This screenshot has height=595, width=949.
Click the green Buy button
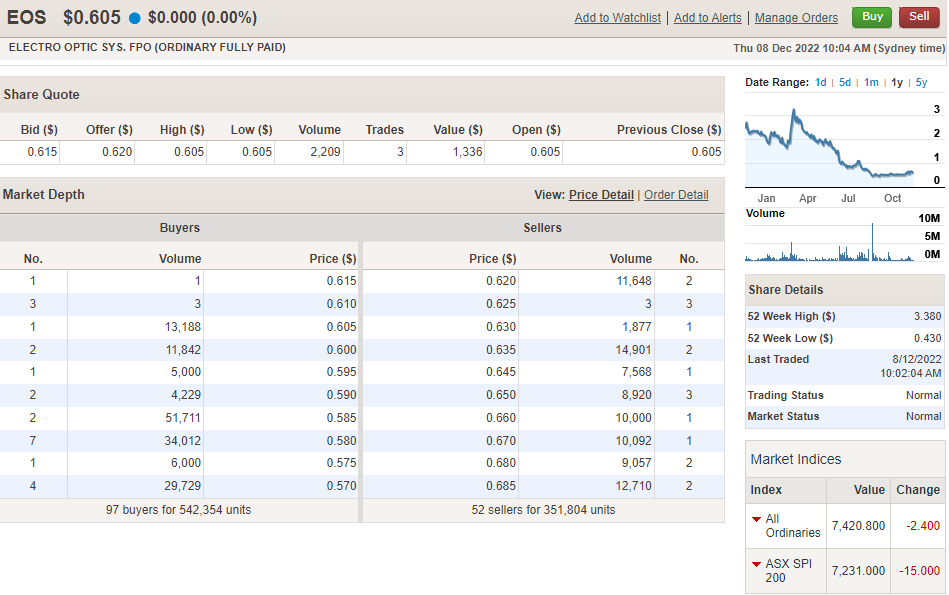pos(872,17)
